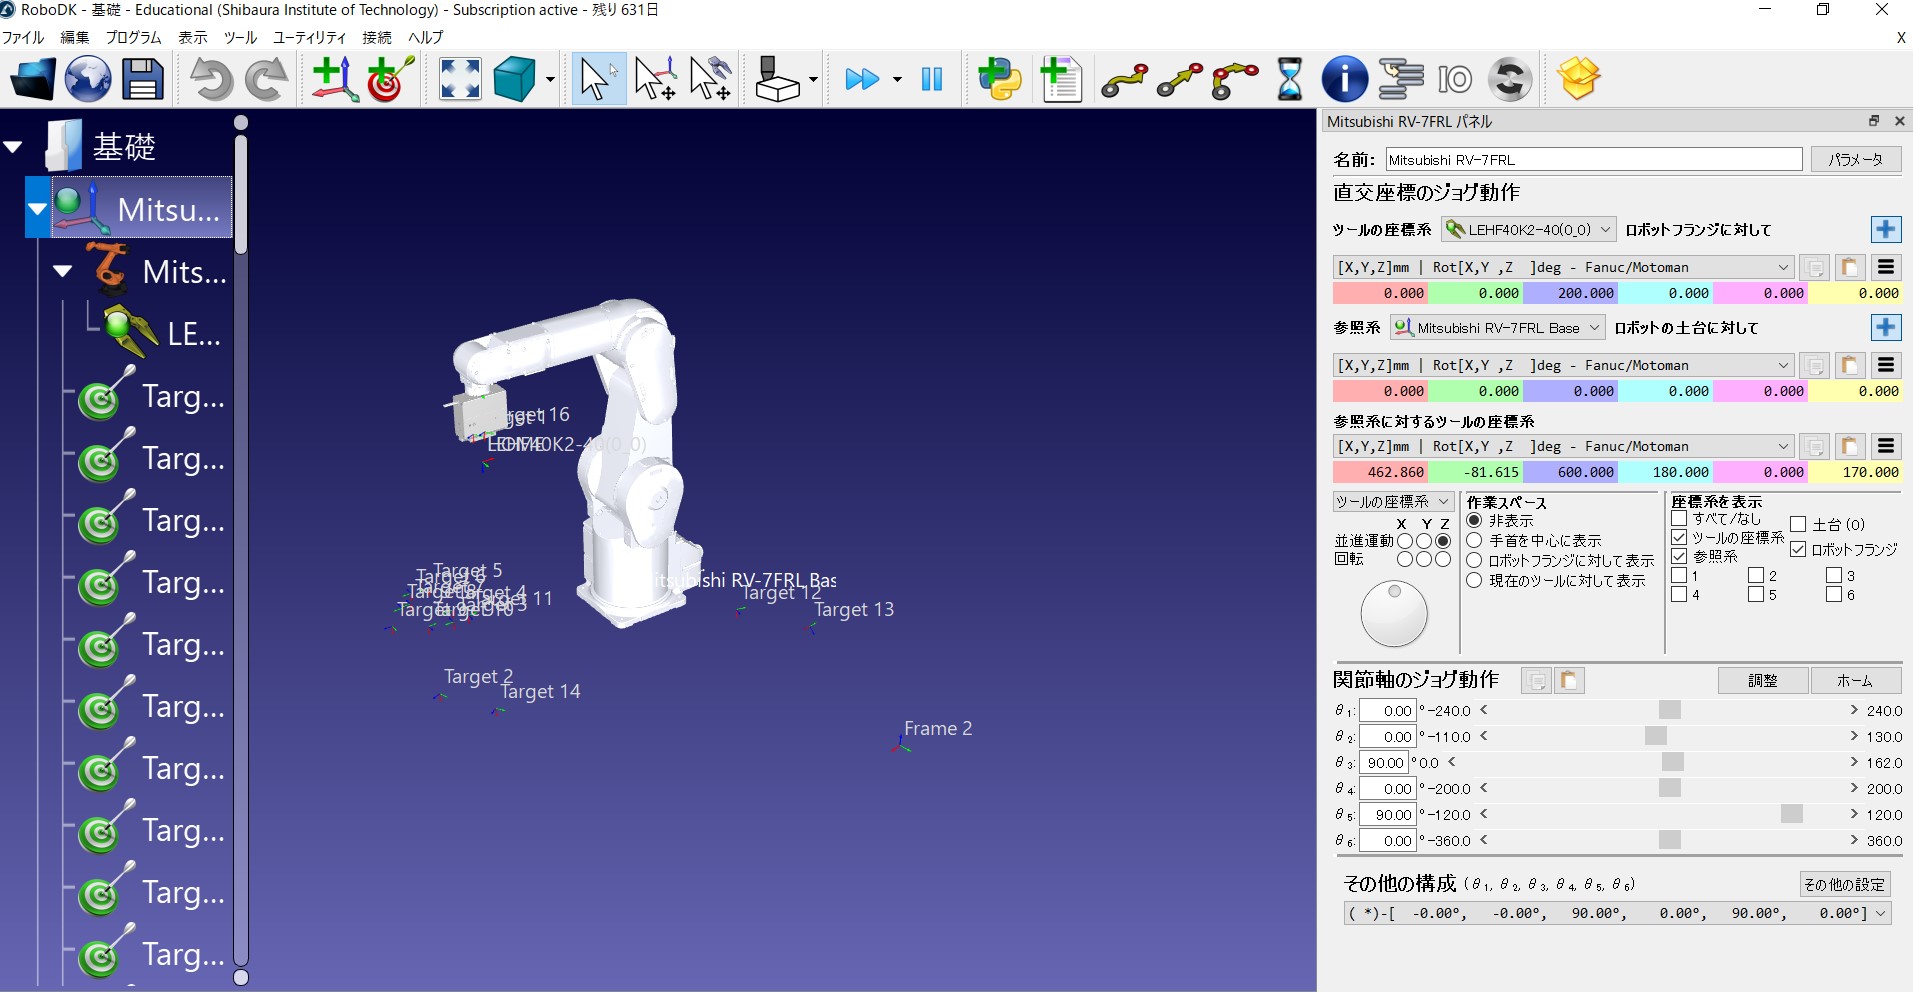Click the Save station floppy disk icon
The width and height of the screenshot is (1913, 992).
click(143, 79)
